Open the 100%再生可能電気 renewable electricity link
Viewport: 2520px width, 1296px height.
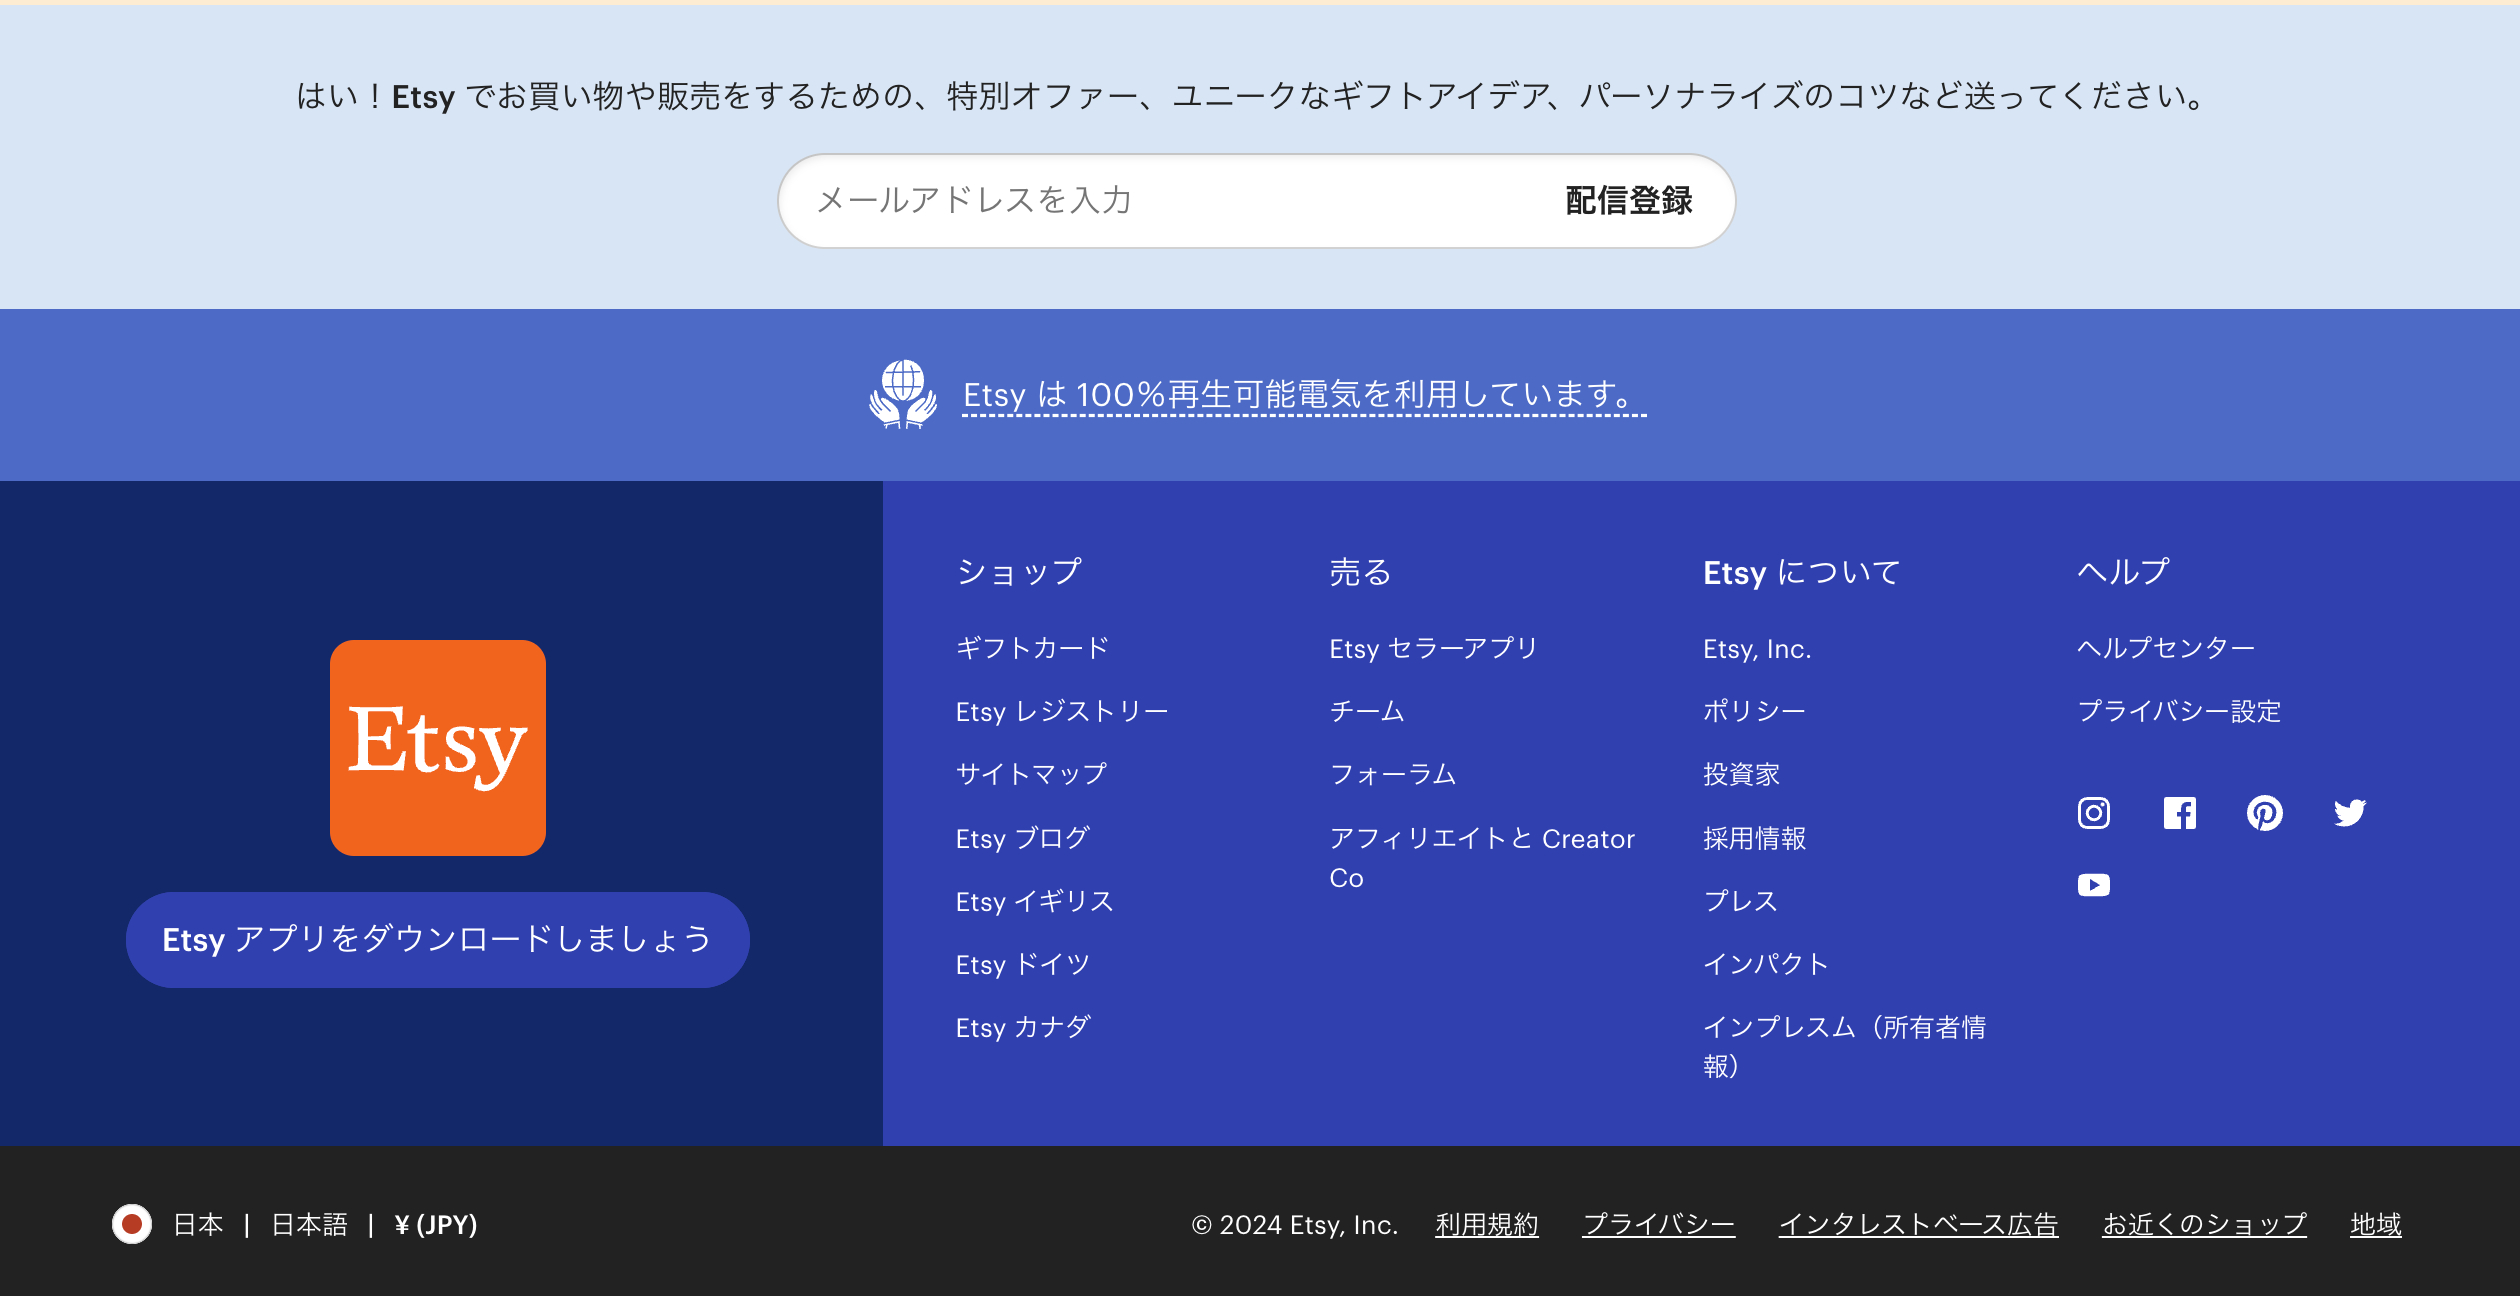point(1304,395)
